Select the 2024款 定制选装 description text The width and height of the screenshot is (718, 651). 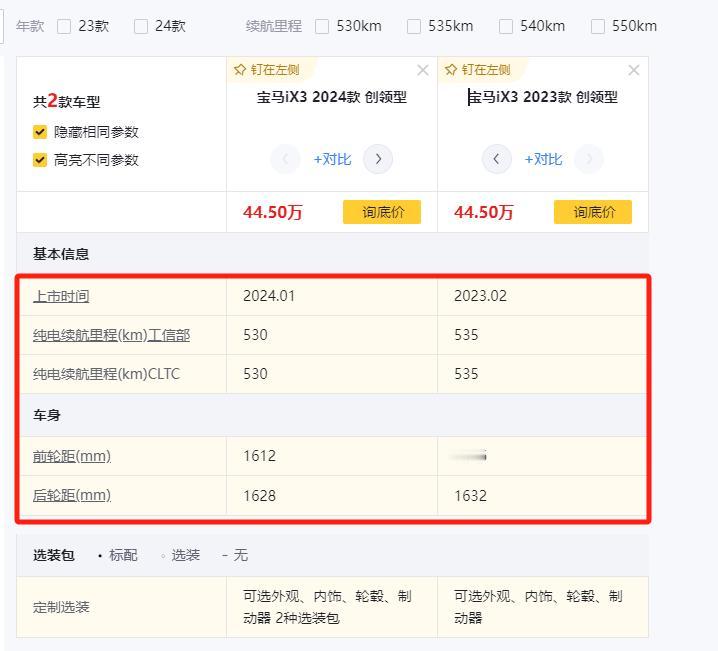(x=327, y=607)
